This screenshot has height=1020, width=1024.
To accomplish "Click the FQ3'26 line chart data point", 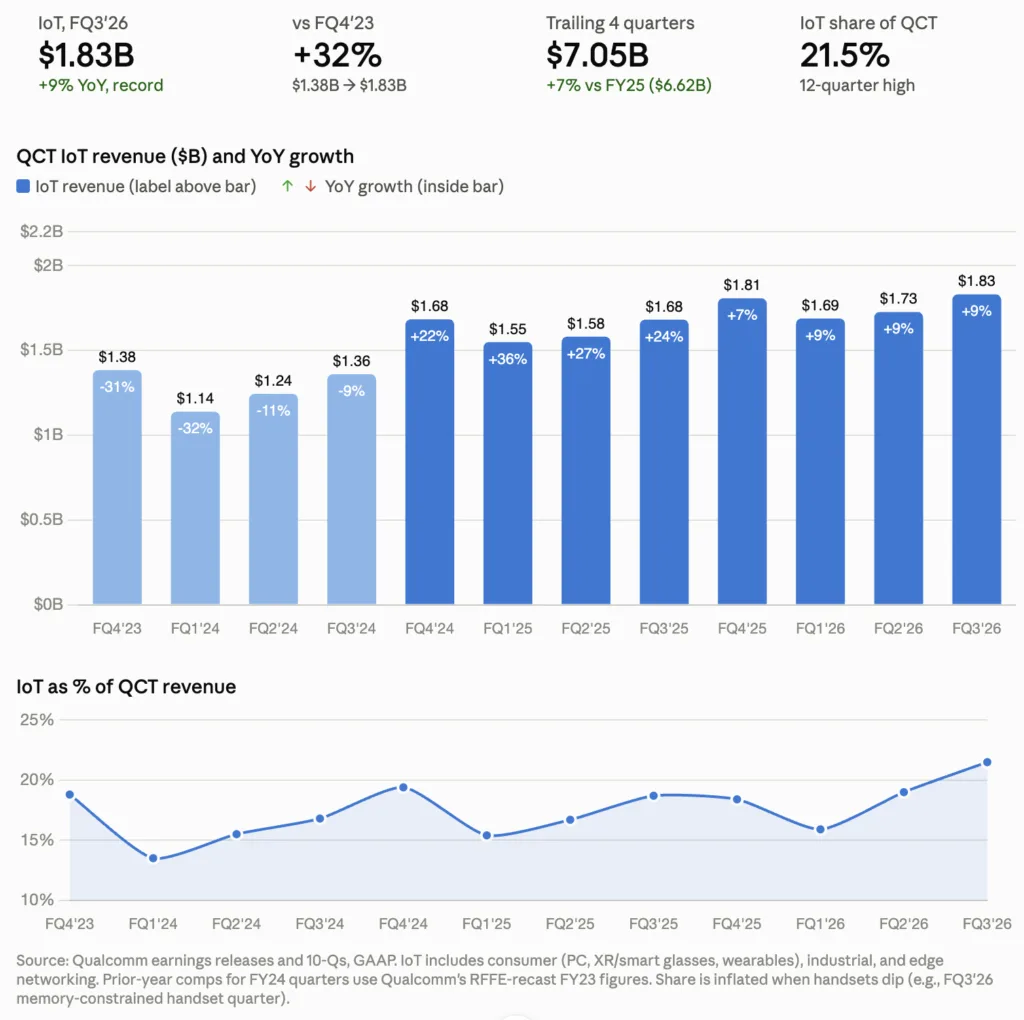I will tap(987, 762).
